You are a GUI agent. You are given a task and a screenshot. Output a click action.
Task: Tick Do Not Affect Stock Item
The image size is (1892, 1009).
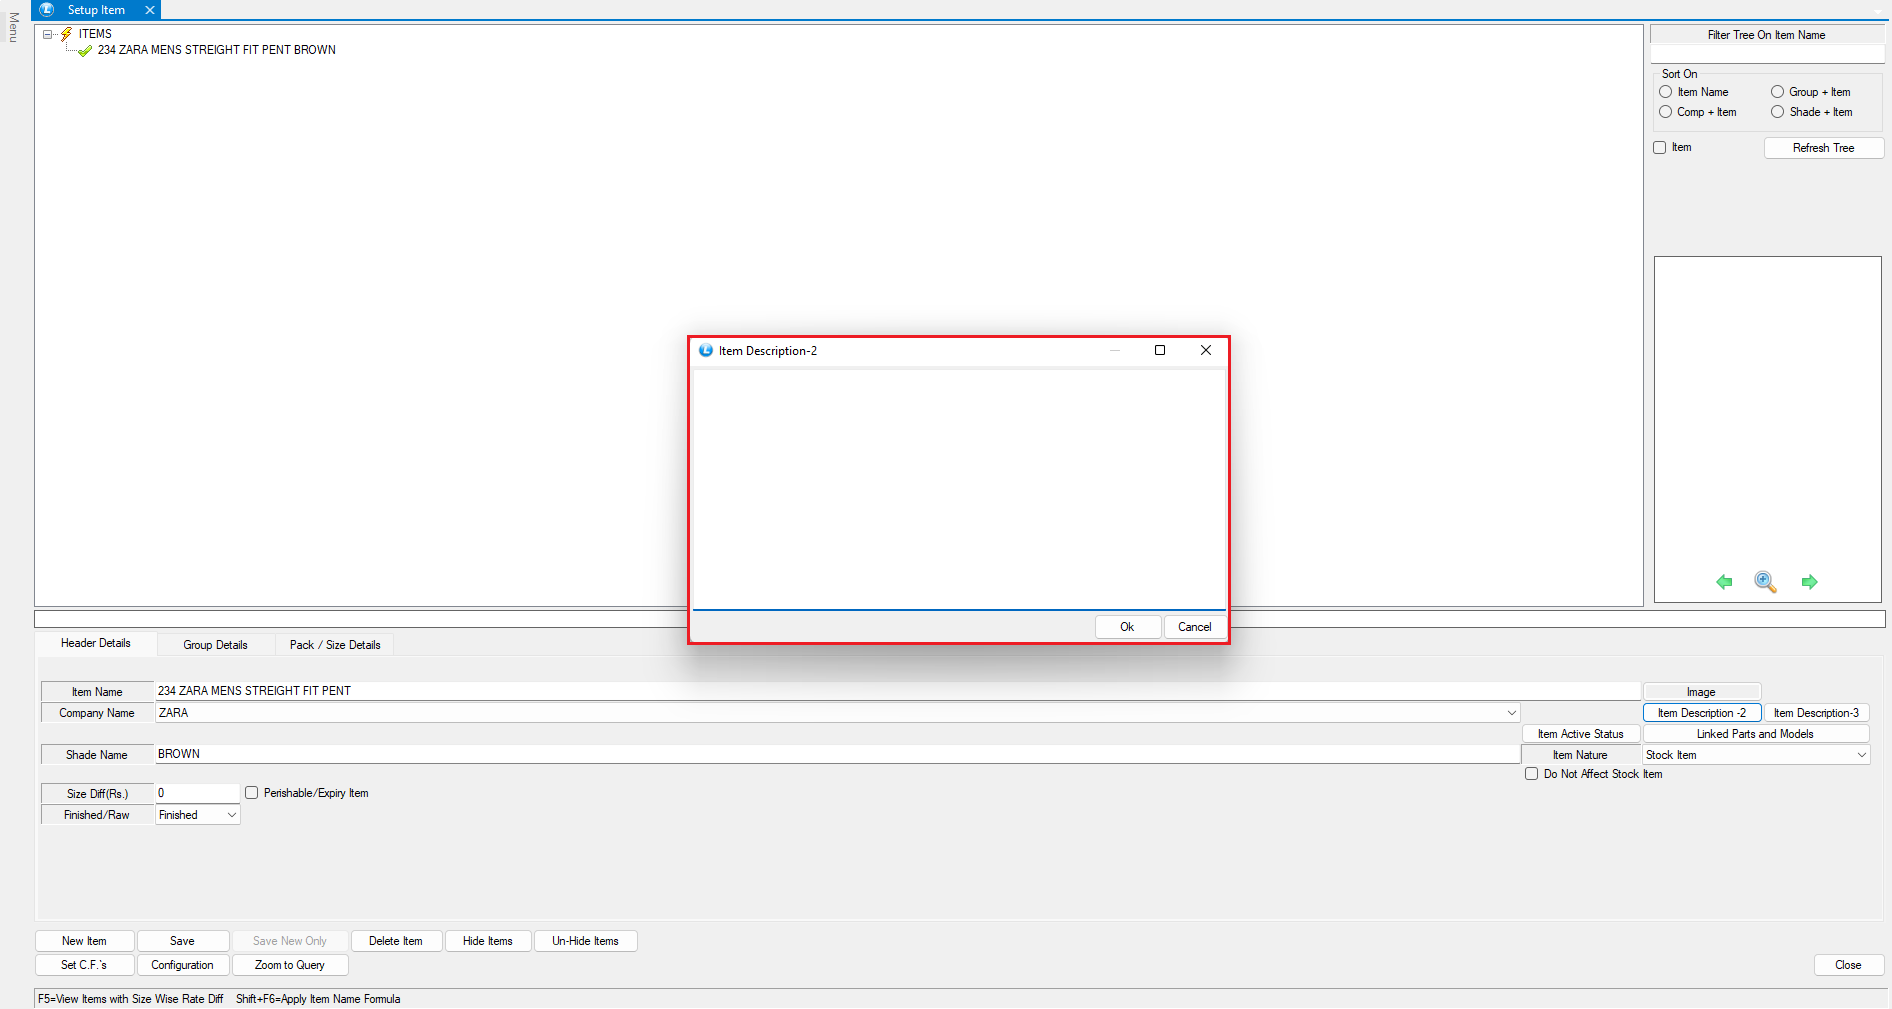(x=1531, y=774)
